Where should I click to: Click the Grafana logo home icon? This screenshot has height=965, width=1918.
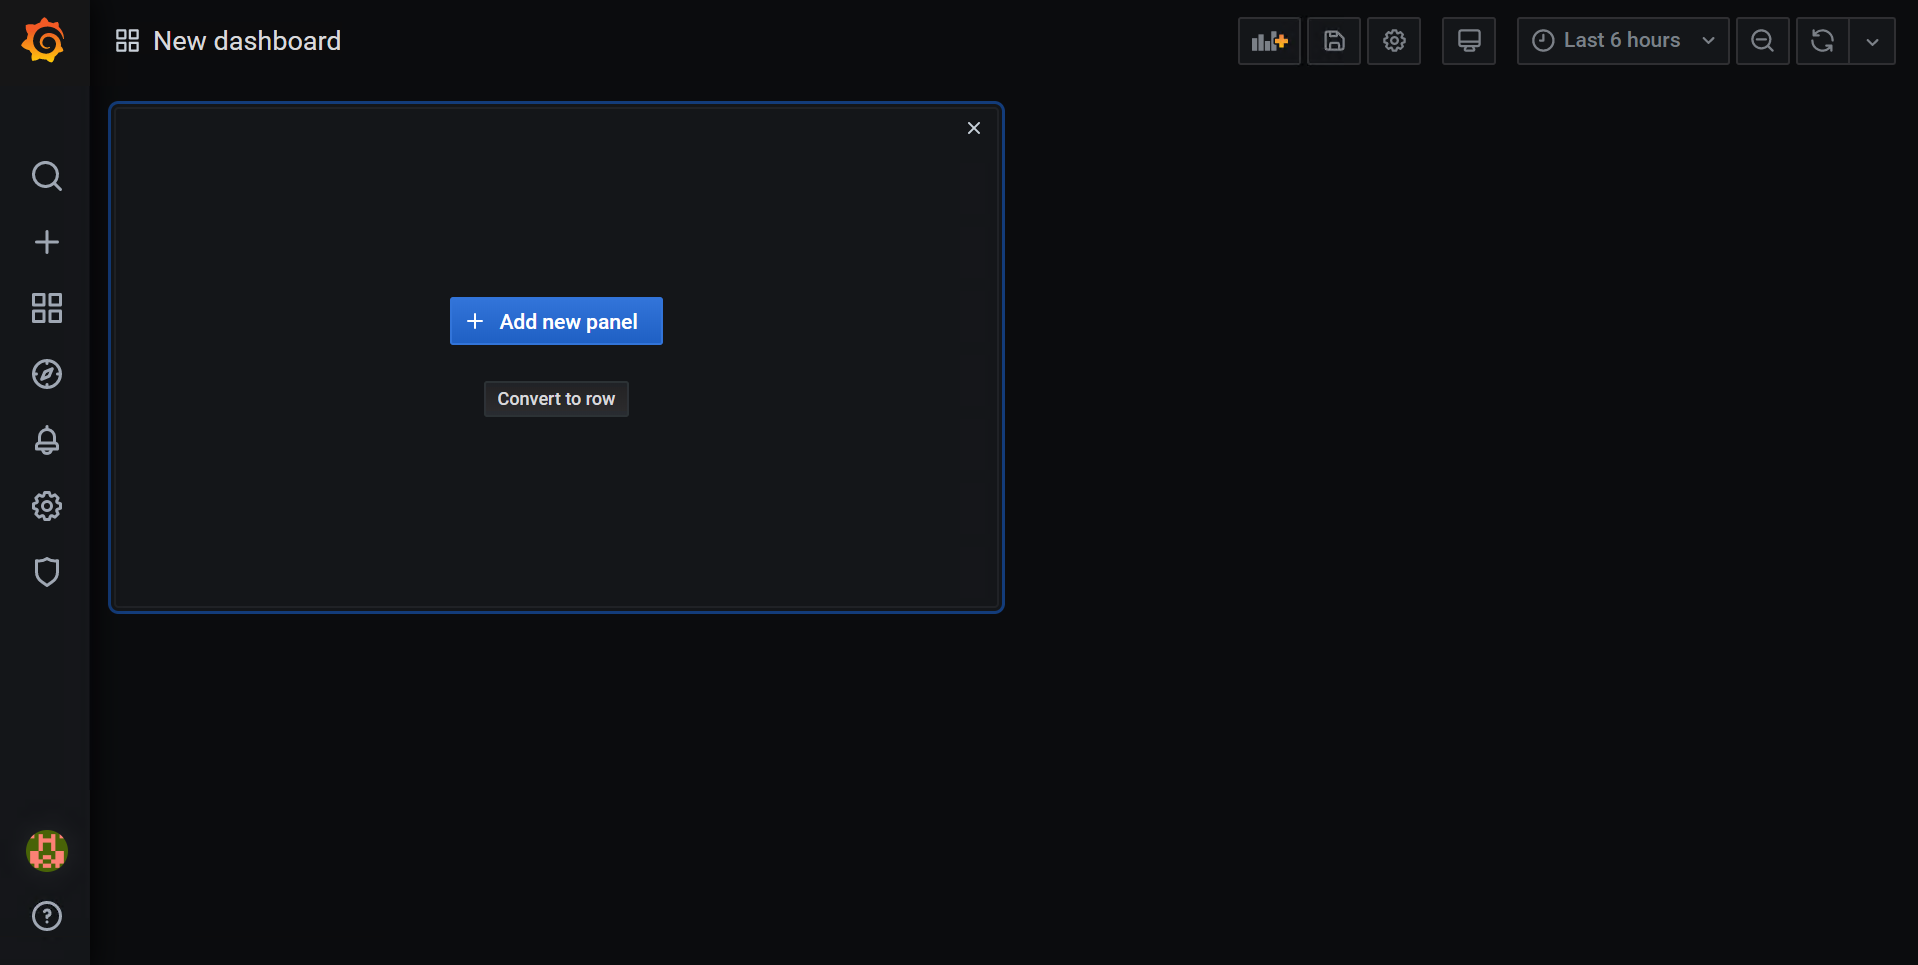tap(44, 41)
